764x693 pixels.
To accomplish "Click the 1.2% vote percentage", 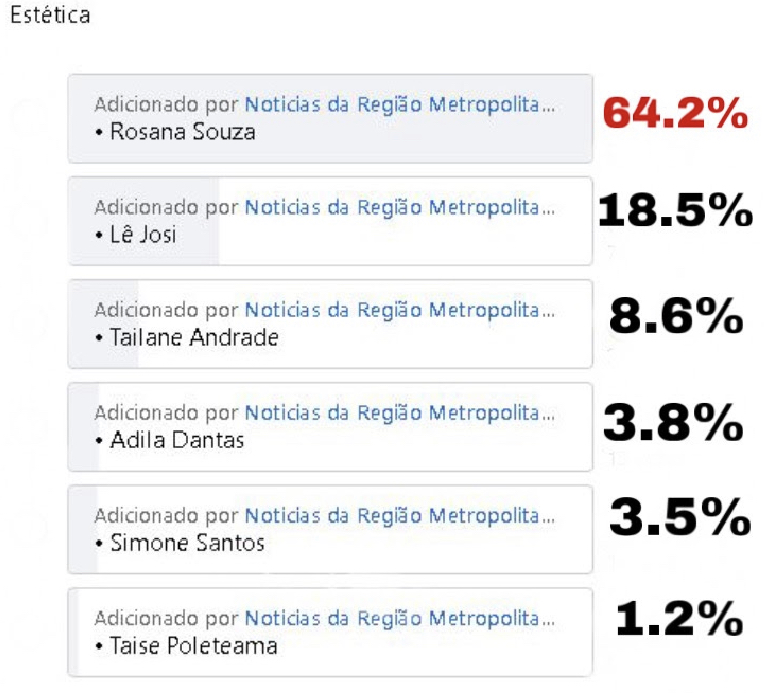I will pos(678,621).
